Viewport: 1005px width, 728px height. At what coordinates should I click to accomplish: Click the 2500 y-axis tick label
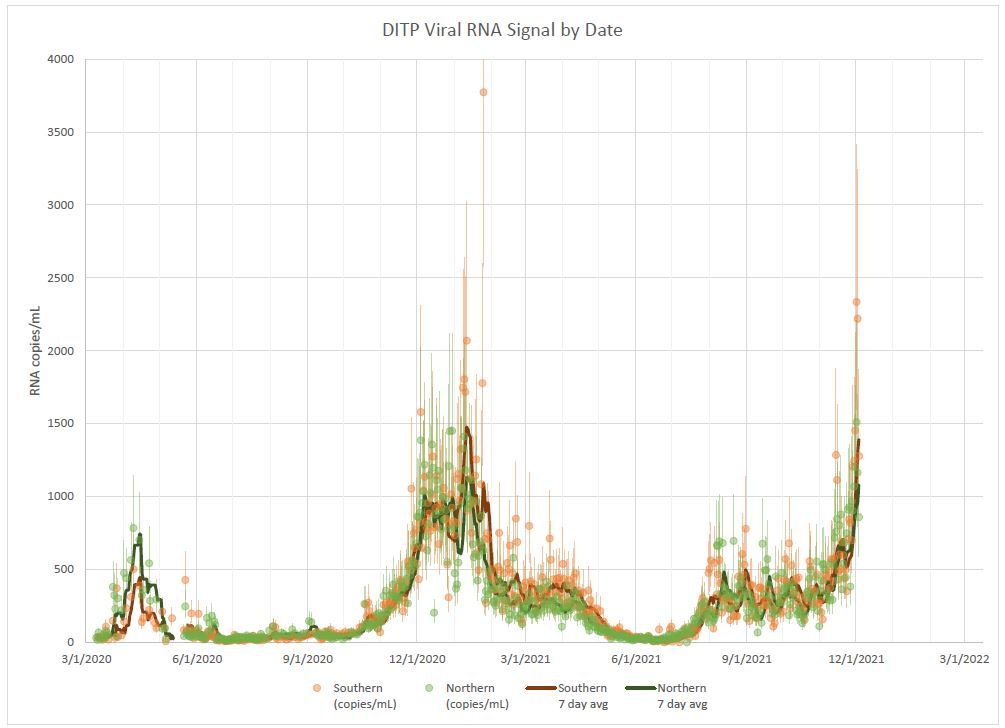point(60,278)
